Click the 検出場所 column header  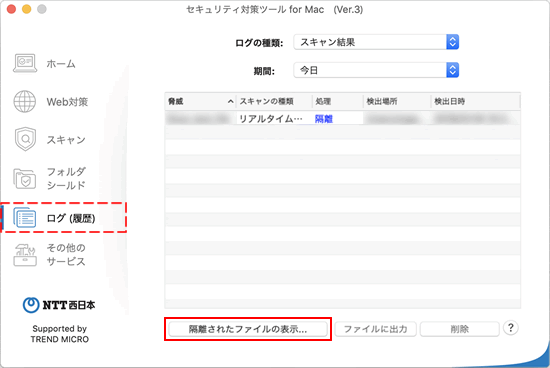397,101
